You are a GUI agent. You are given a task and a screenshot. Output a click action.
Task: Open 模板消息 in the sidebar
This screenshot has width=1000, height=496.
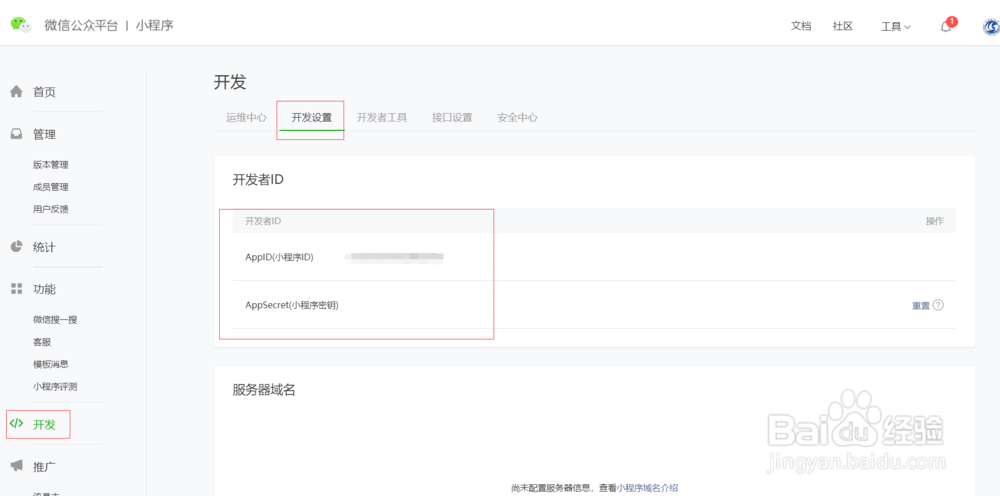coord(50,364)
